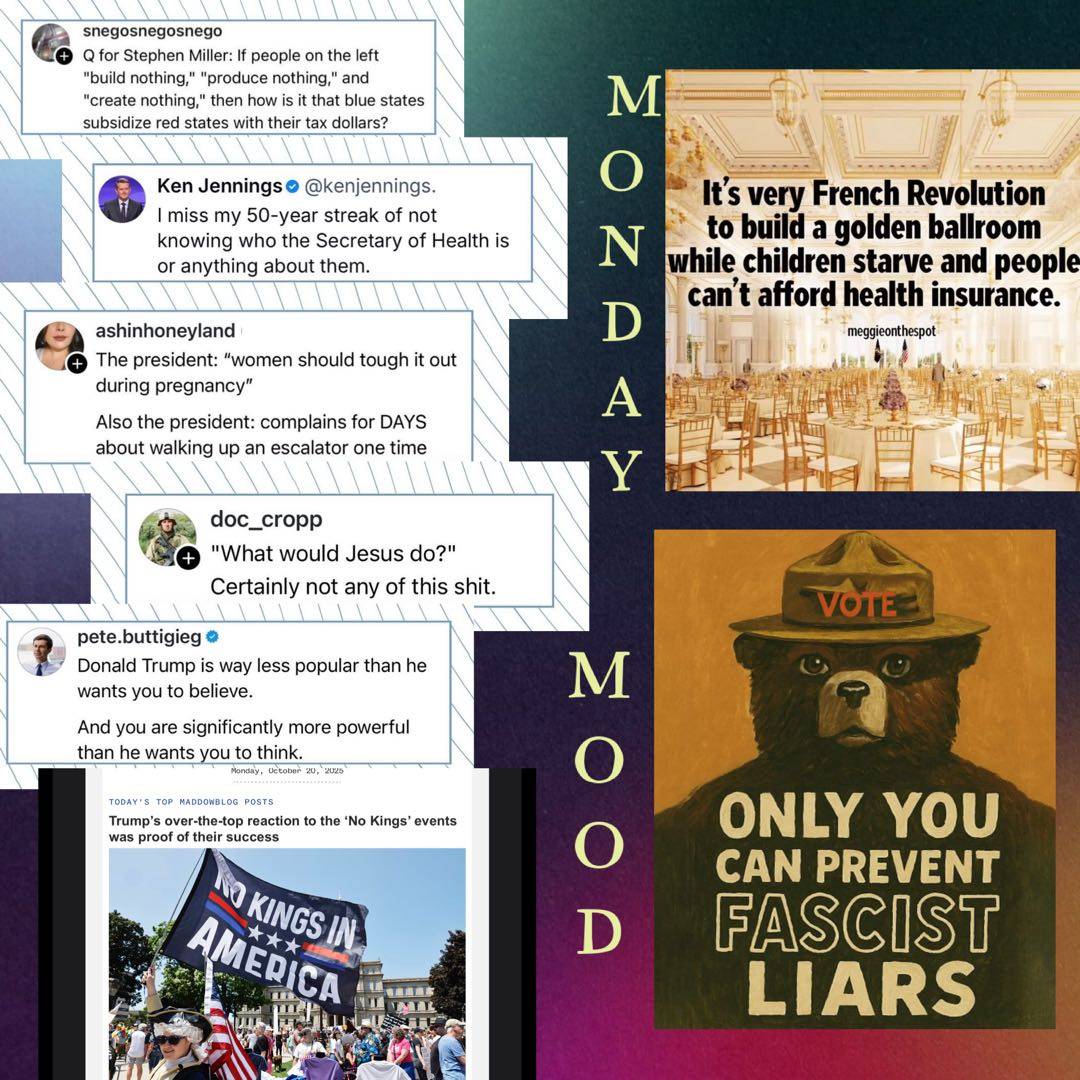Click the ashinhoneyland username
1080x1080 pixels.
165,331
